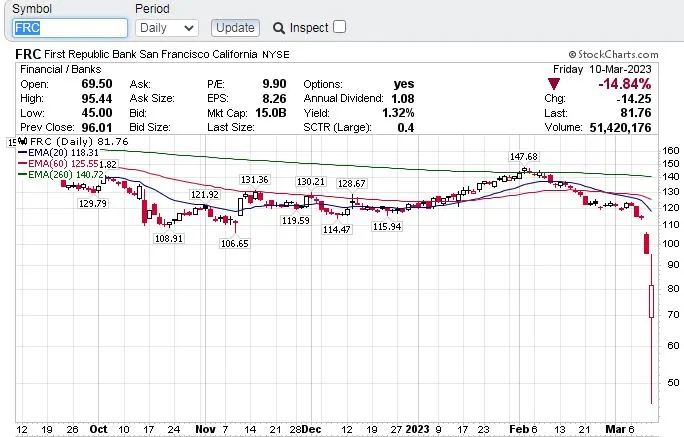Click the Financial / Banks sector text
Screen dimensions: 684x437
[61, 69]
